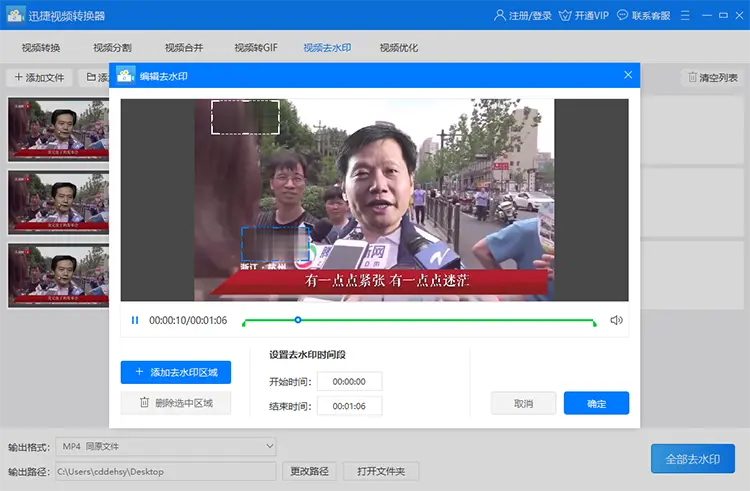This screenshot has height=491, width=750.
Task: Click the 注册/登录 user icon
Action: (x=499, y=15)
